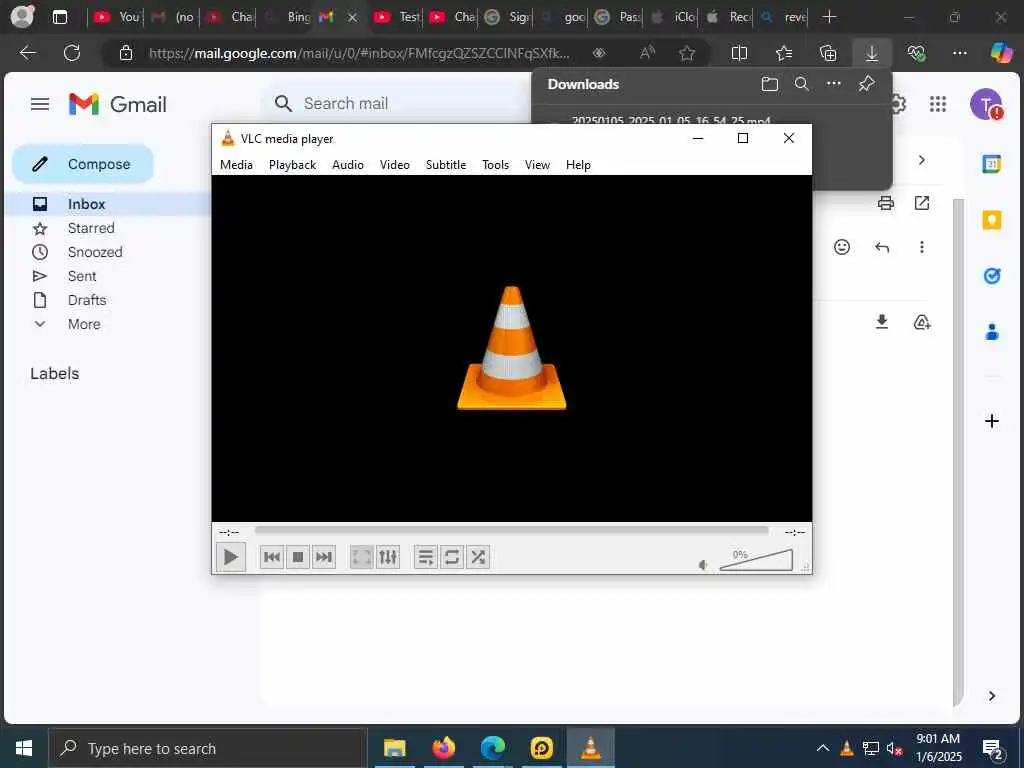Get add-ons with plus icon
This screenshot has height=768, width=1024.
tap(992, 421)
